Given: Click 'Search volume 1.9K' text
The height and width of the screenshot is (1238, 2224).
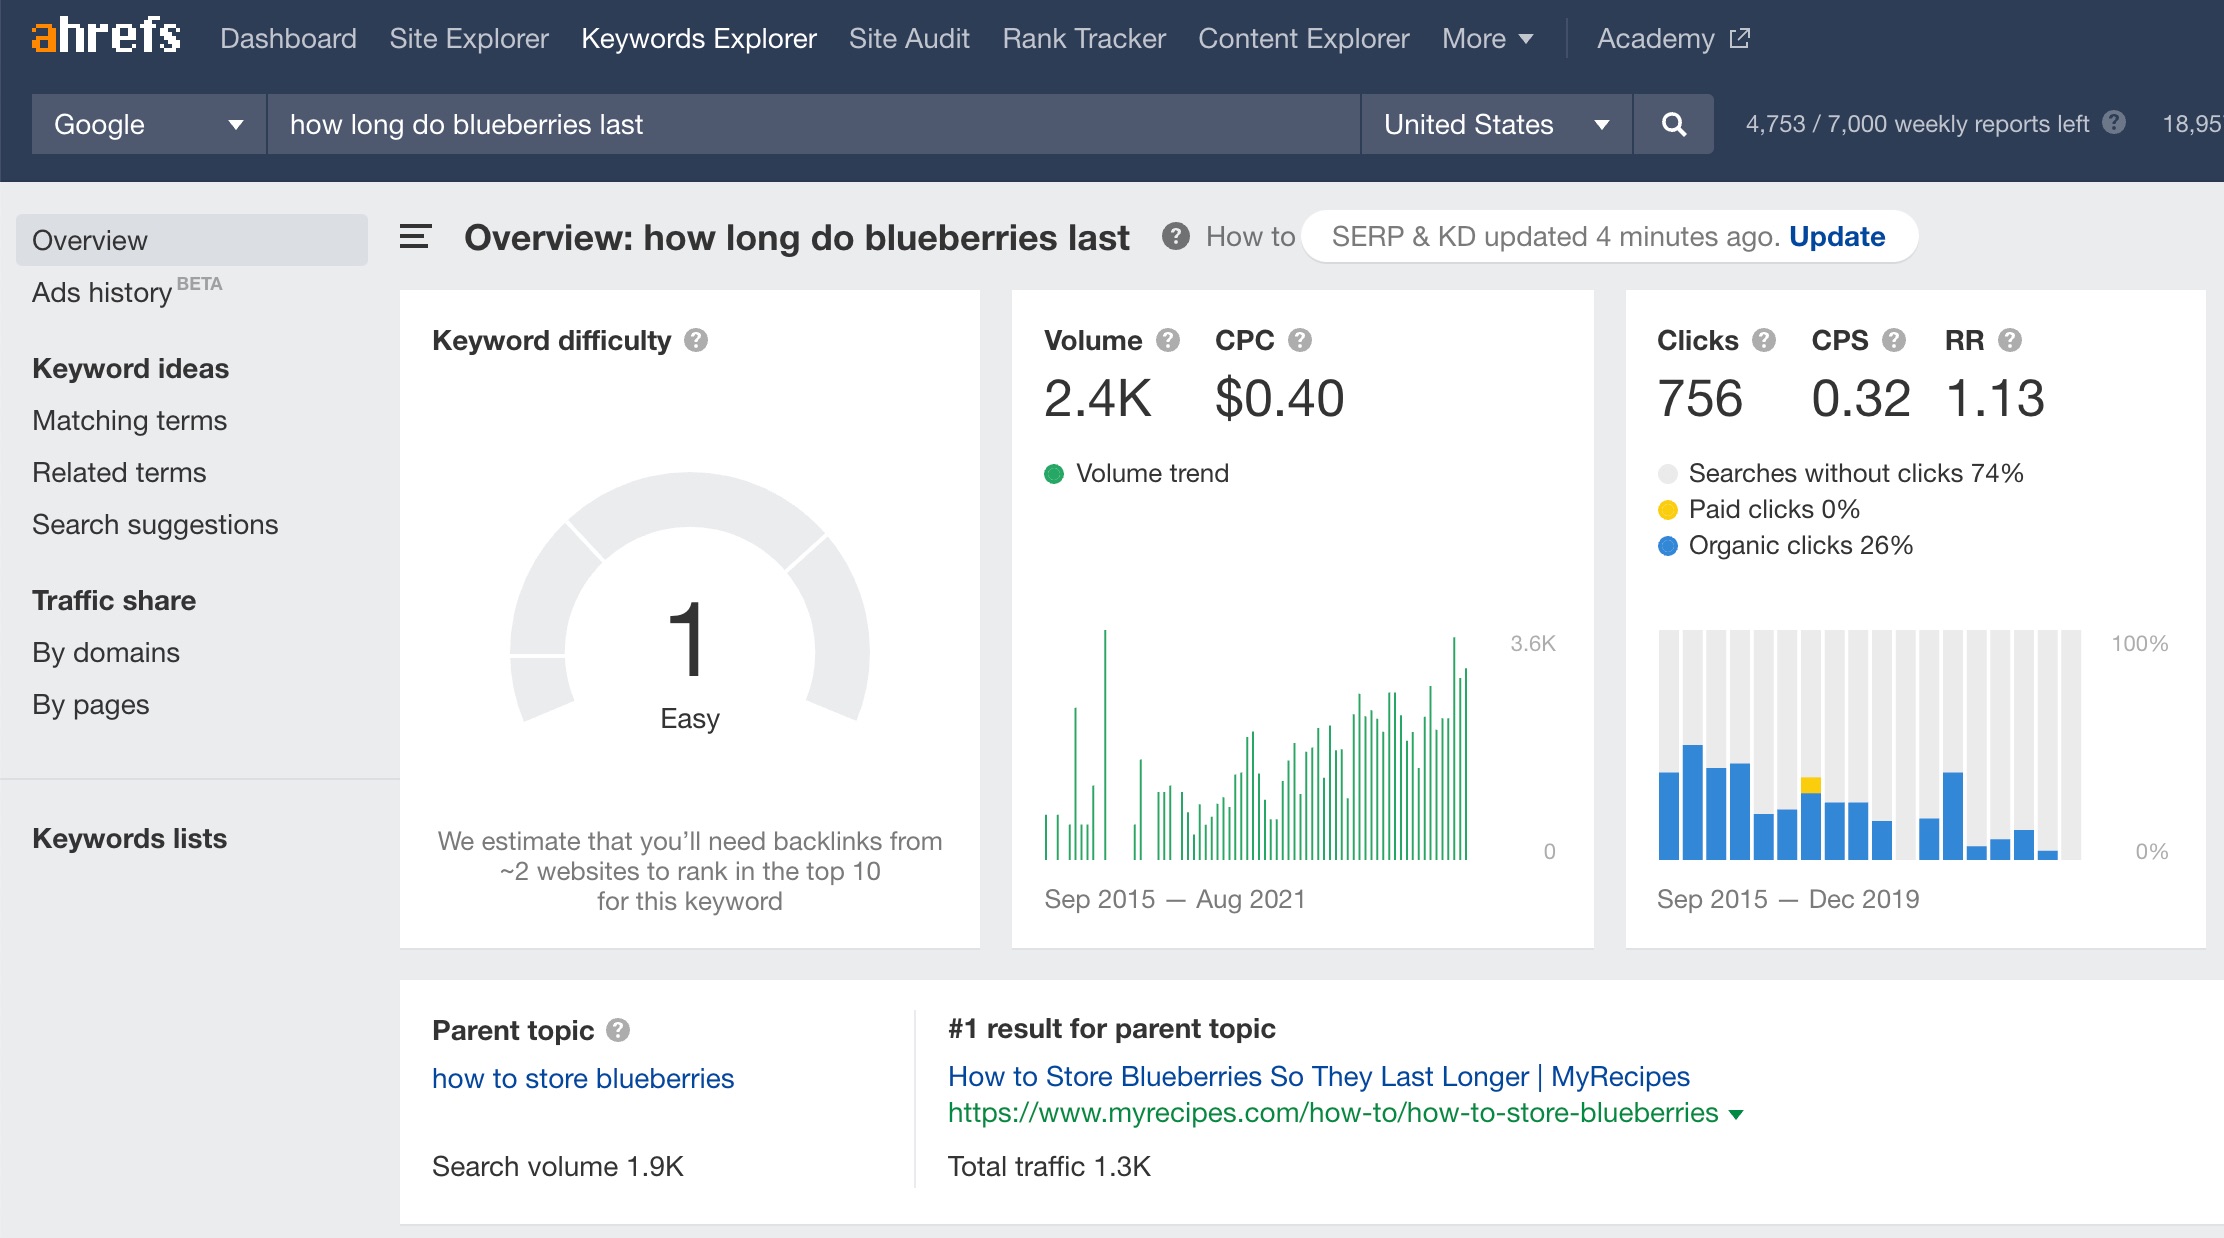Looking at the screenshot, I should [558, 1166].
